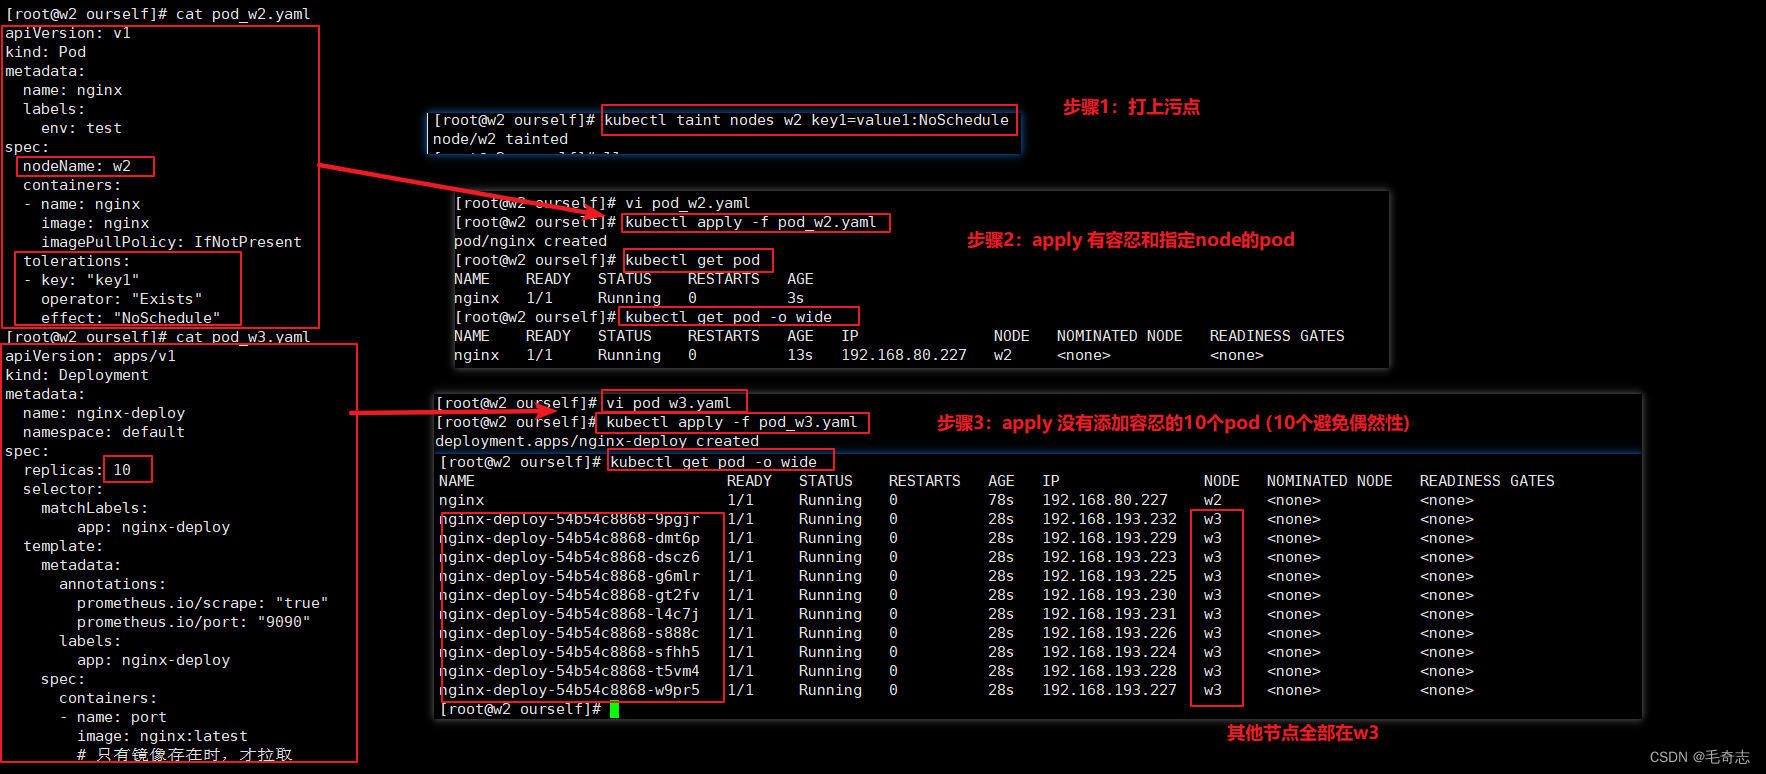Select the 'vi pod_w3.yaml' command
The width and height of the screenshot is (1766, 774).
[x=669, y=403]
